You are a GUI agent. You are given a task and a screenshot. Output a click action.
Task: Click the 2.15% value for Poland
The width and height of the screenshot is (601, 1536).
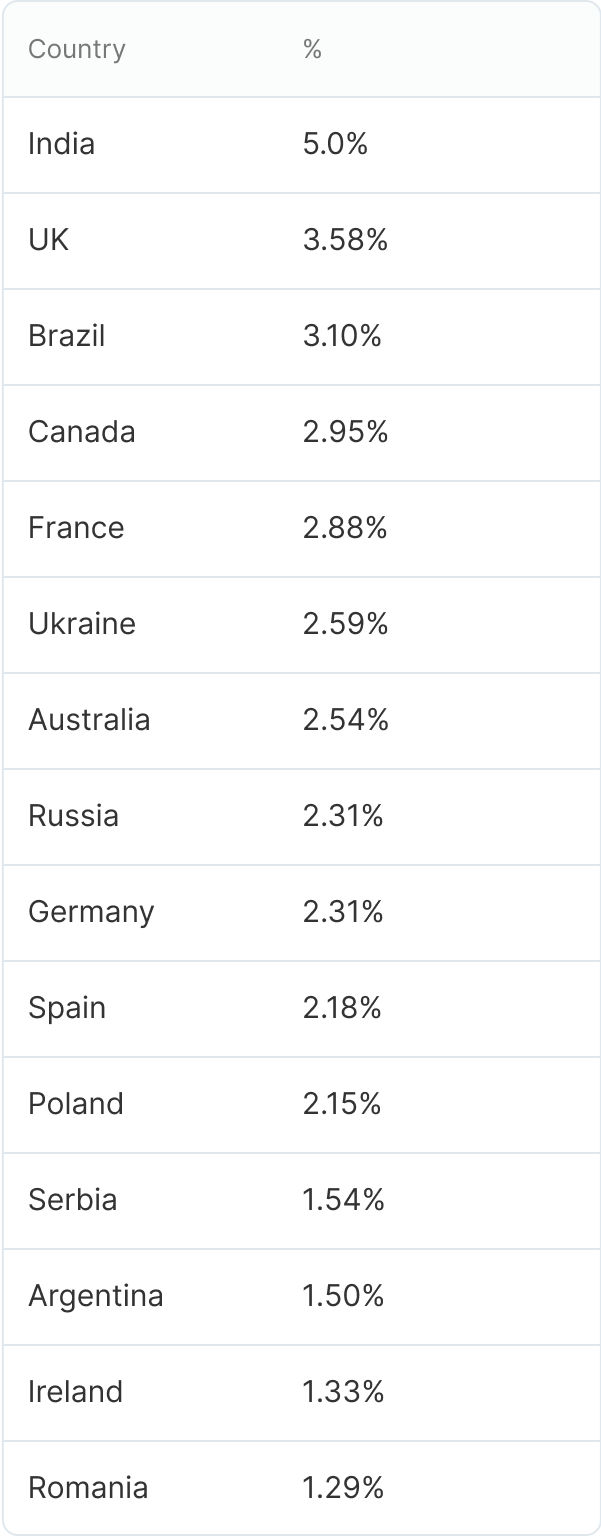point(342,1104)
